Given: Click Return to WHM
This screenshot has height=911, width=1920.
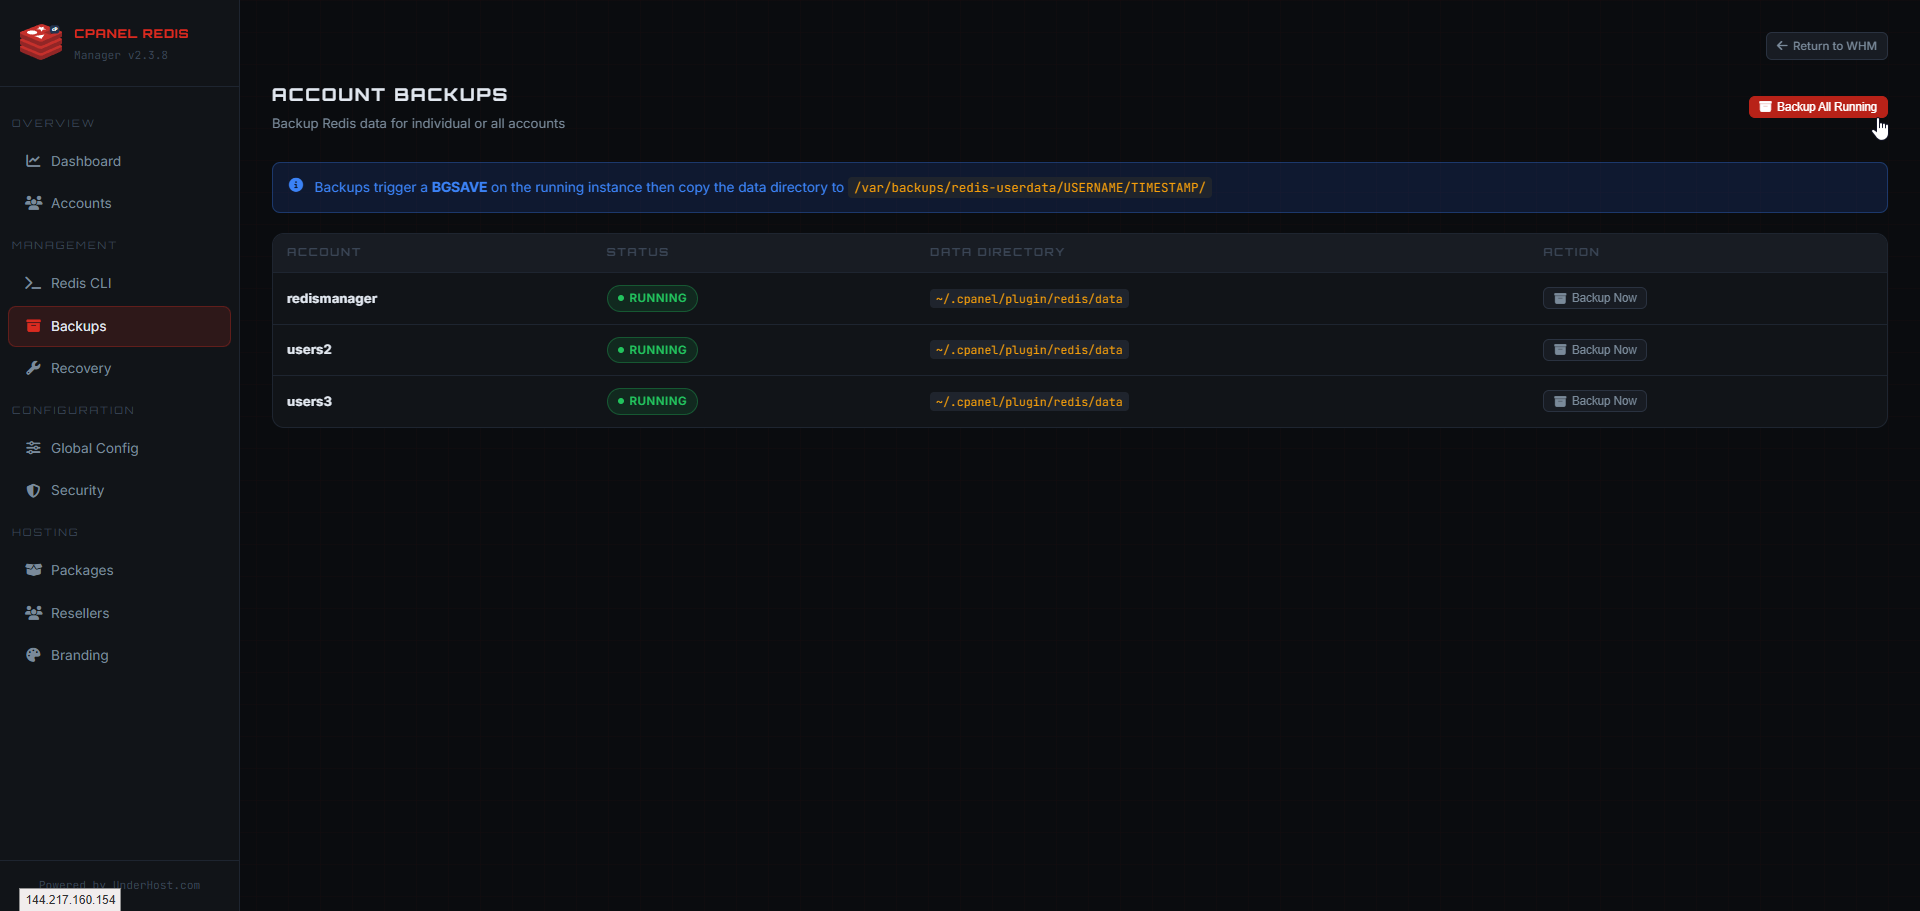Looking at the screenshot, I should [x=1826, y=45].
